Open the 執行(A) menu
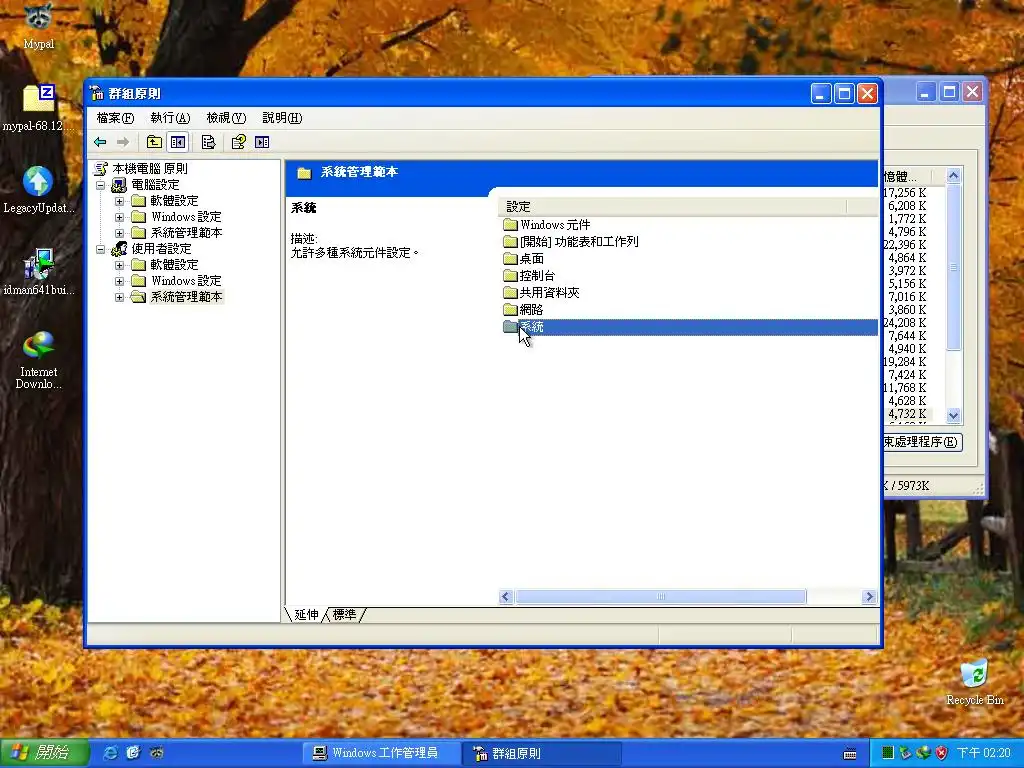 click(170, 118)
